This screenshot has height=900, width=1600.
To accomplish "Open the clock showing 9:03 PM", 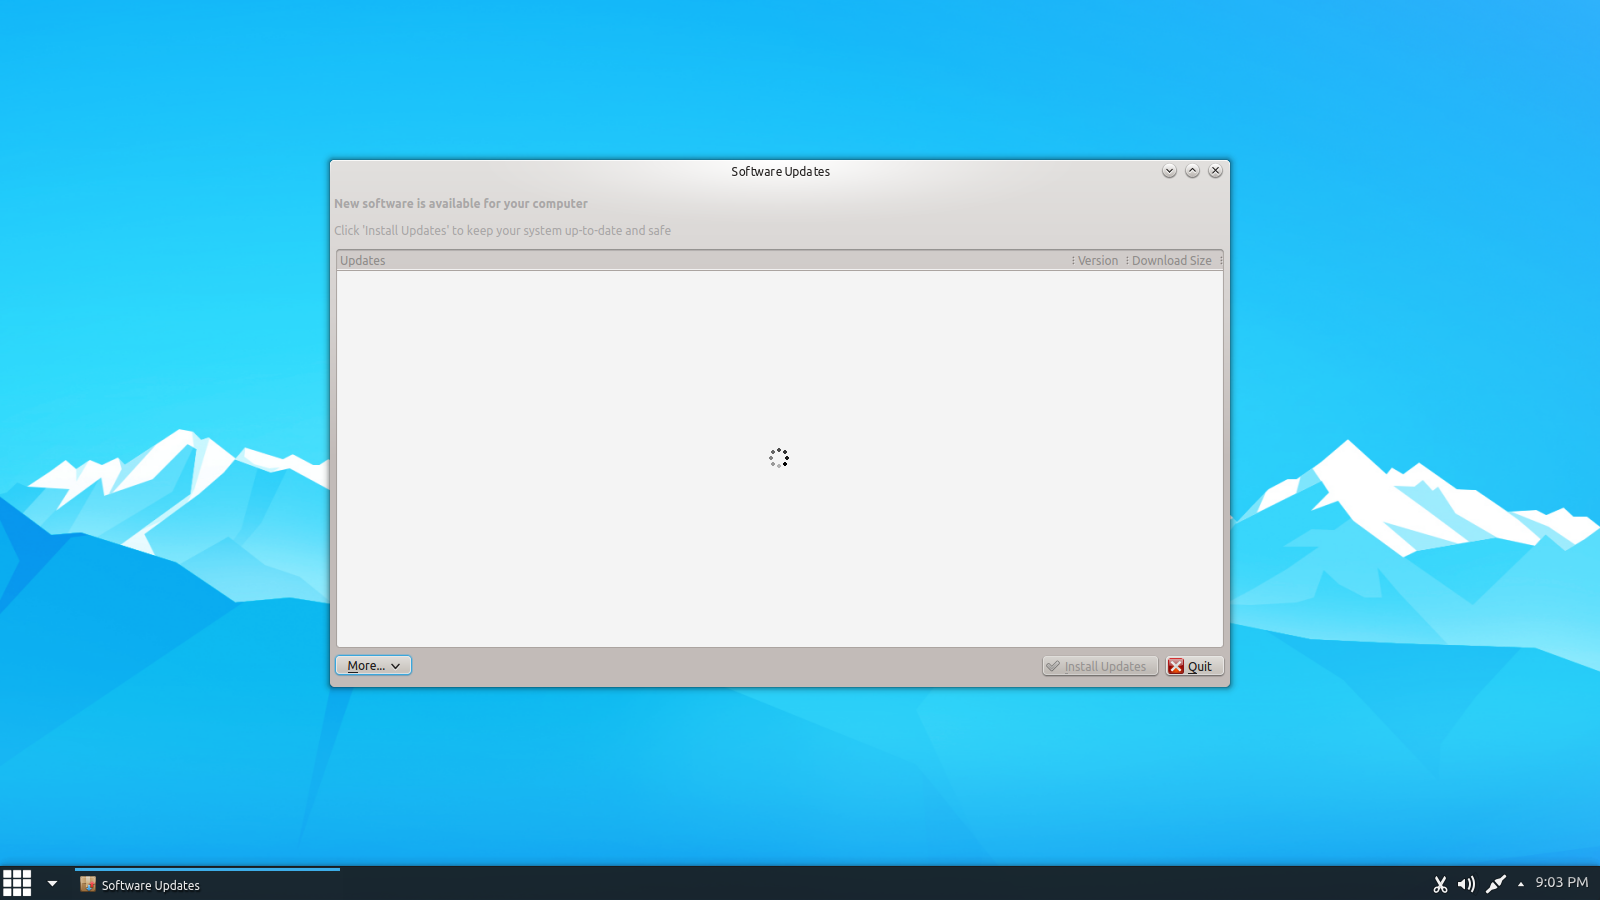I will (1561, 883).
